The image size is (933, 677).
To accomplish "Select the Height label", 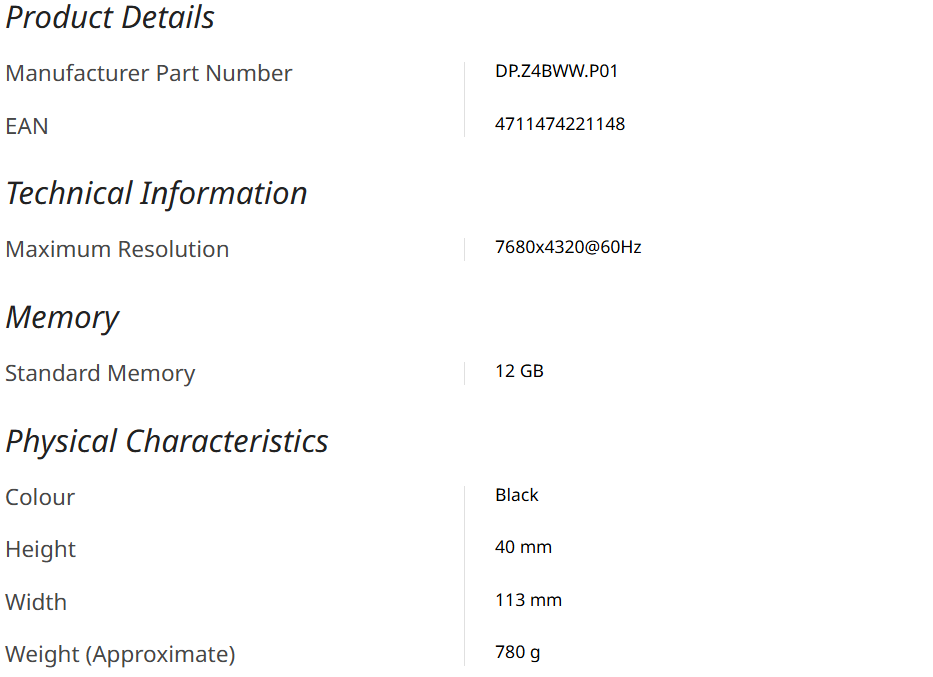I will pyautogui.click(x=41, y=549).
